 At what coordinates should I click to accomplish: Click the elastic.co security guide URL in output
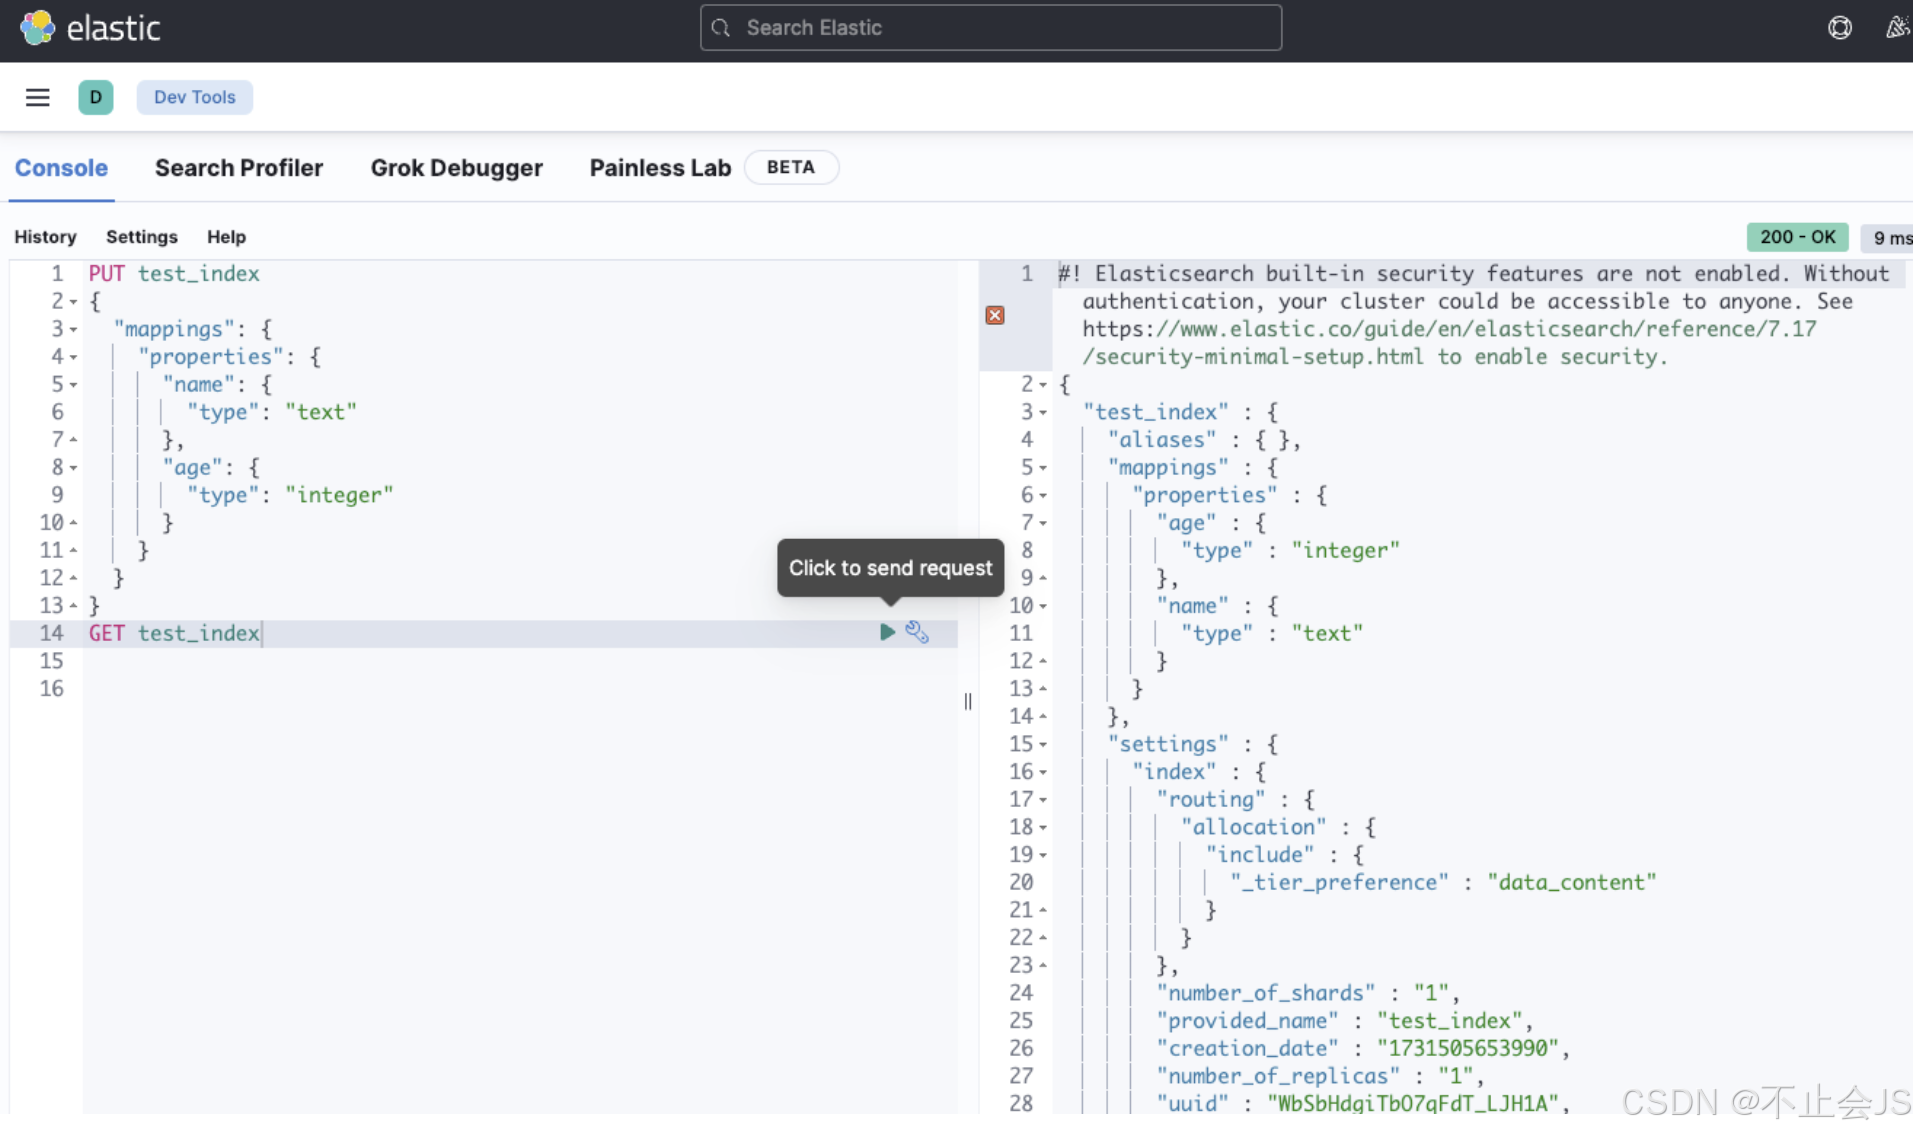click(1449, 343)
